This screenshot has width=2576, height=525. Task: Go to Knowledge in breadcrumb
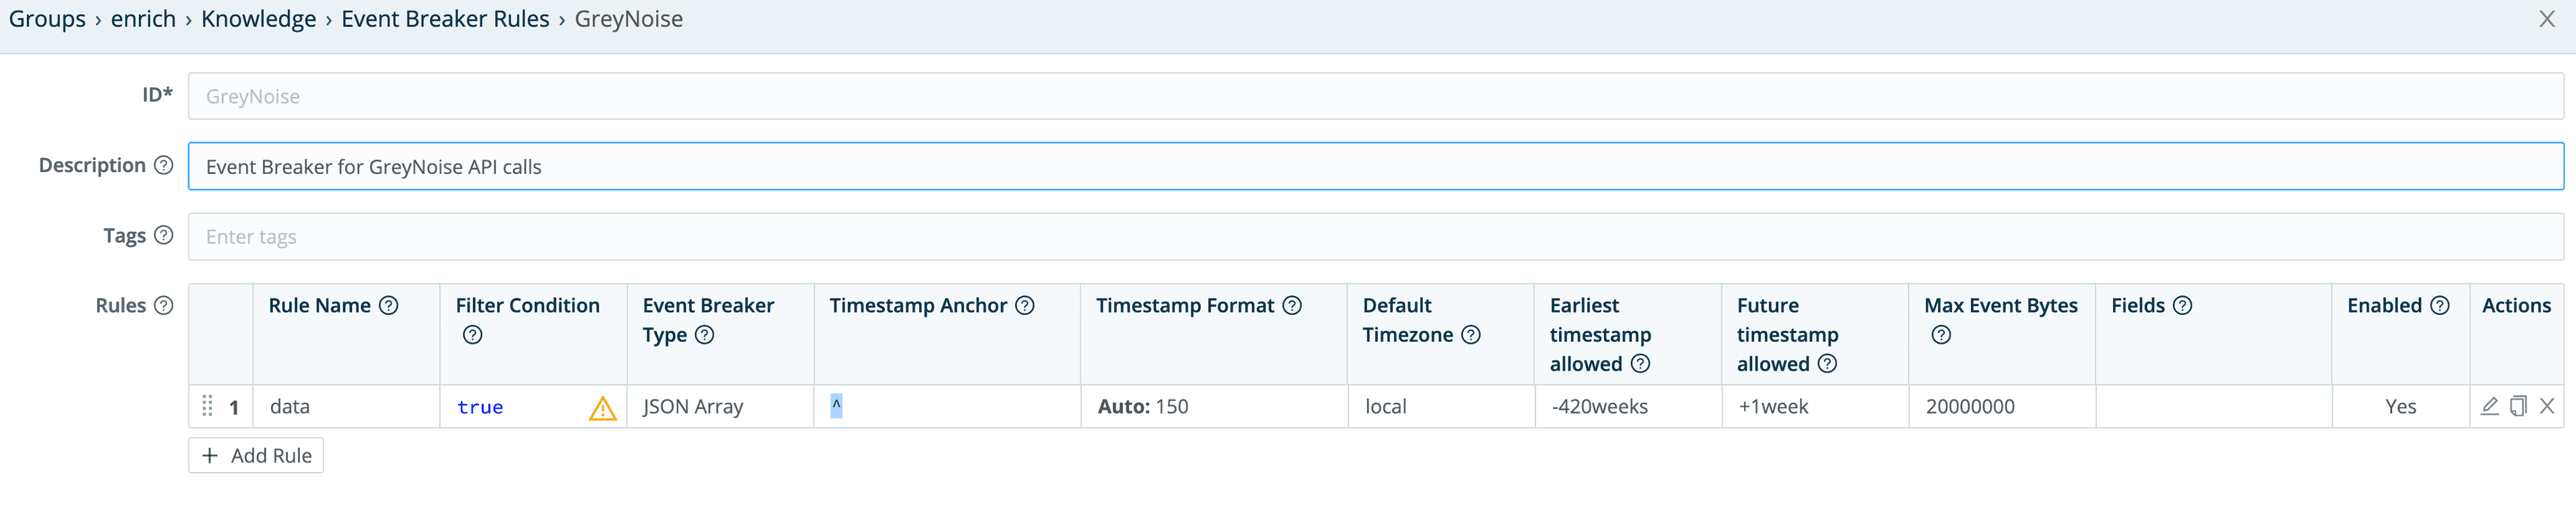[x=258, y=19]
